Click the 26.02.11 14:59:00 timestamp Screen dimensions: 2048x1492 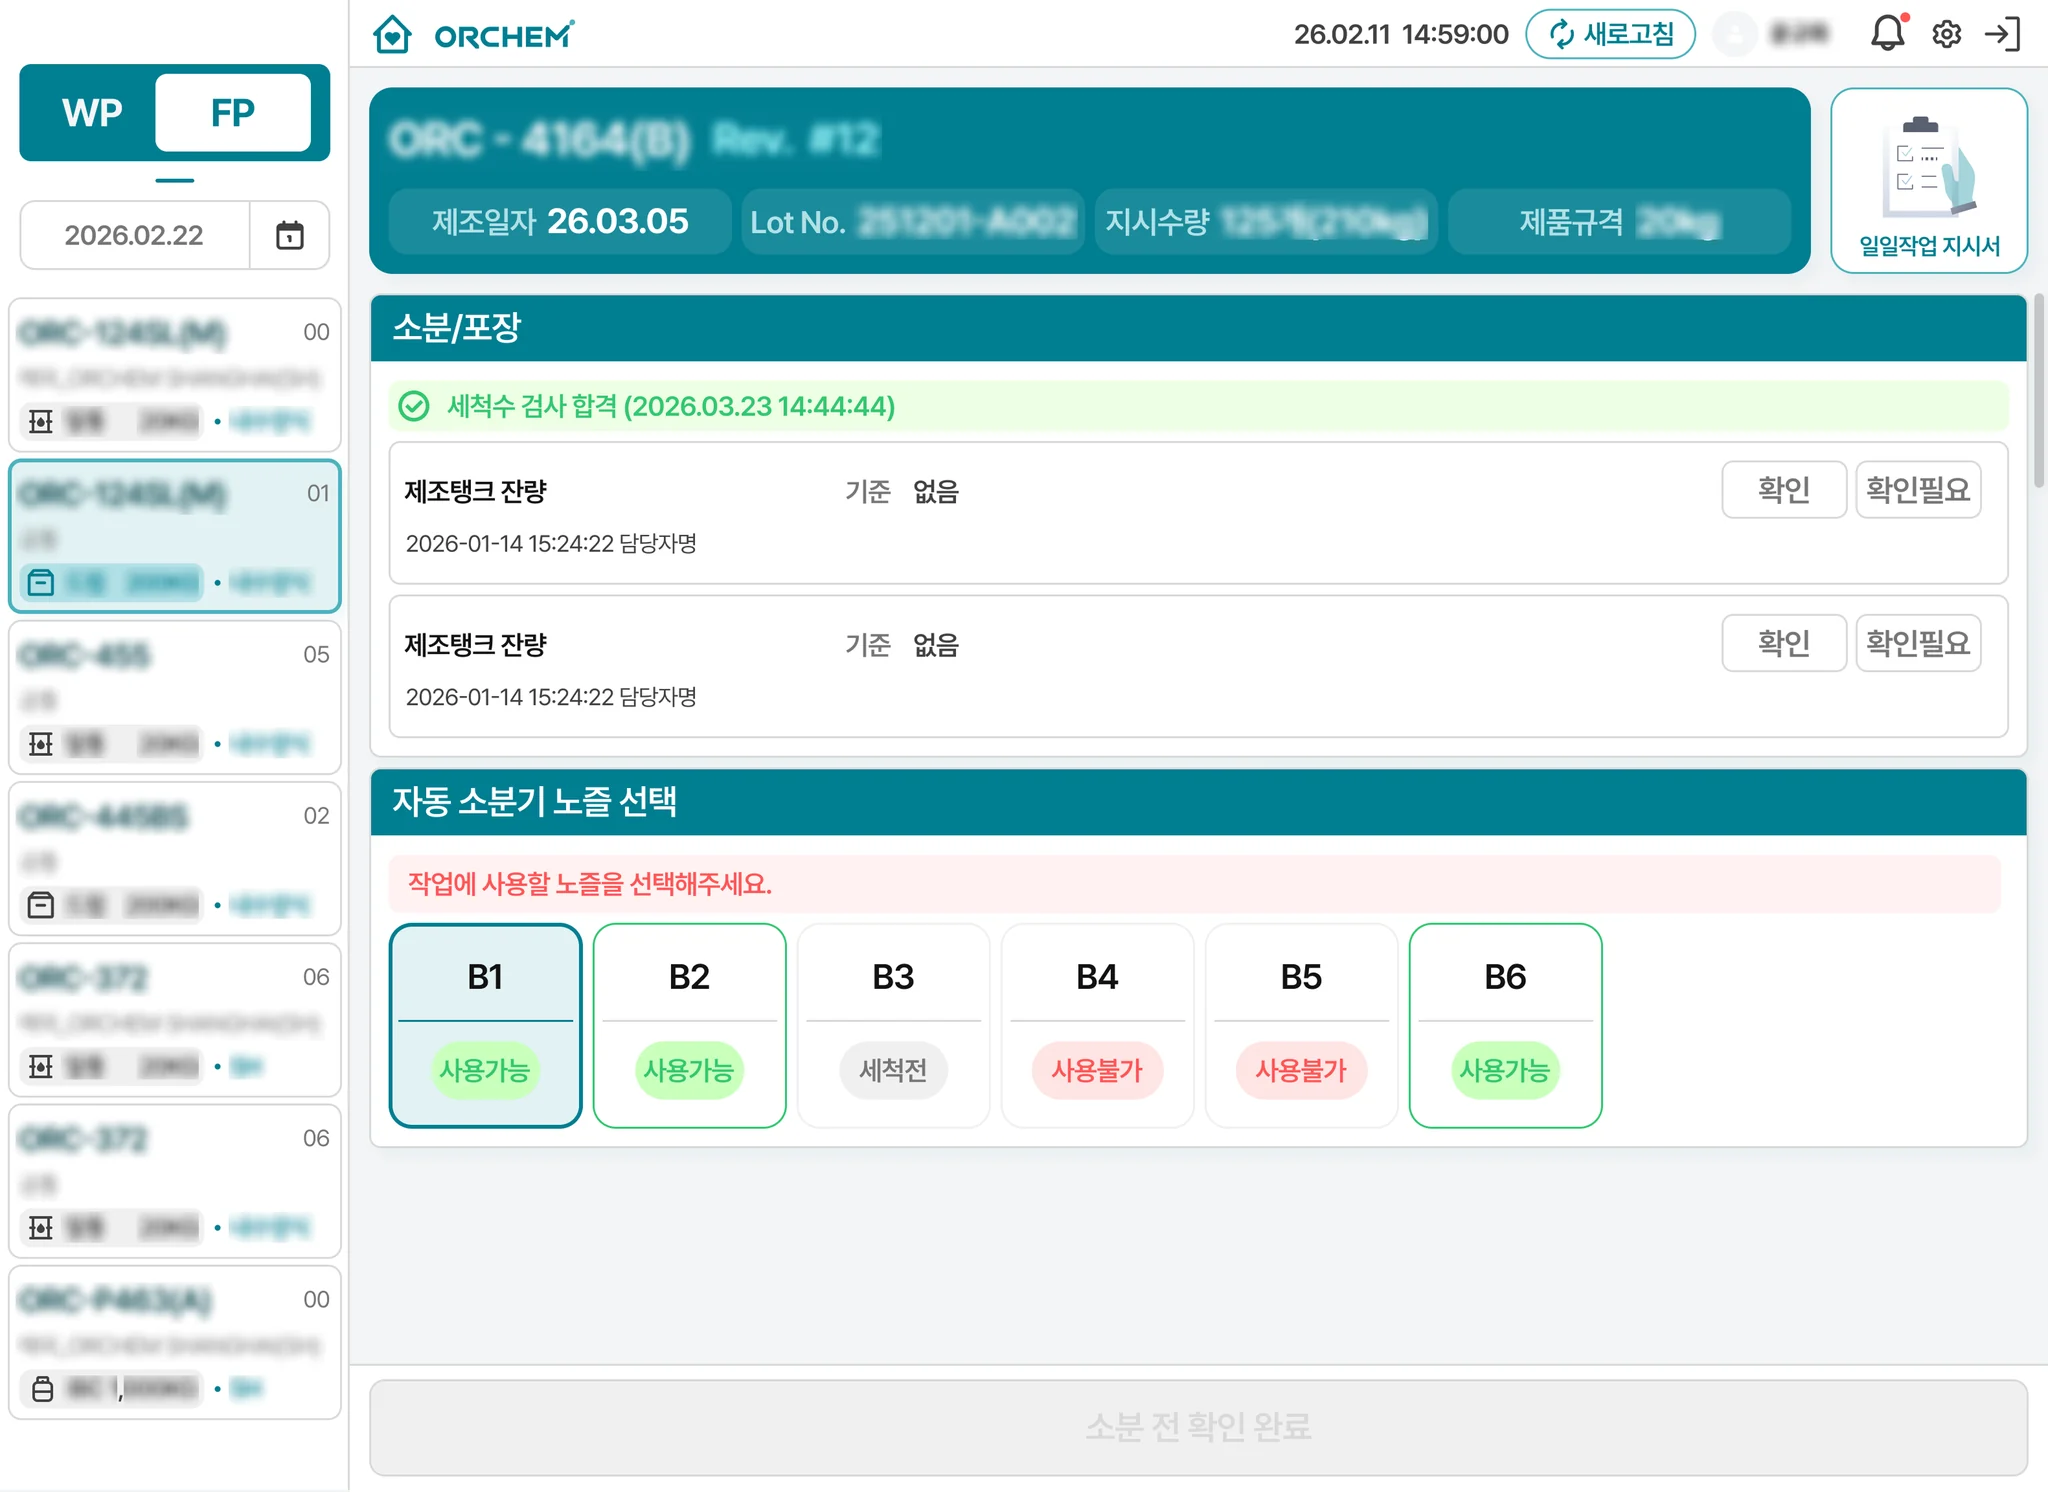(1401, 35)
